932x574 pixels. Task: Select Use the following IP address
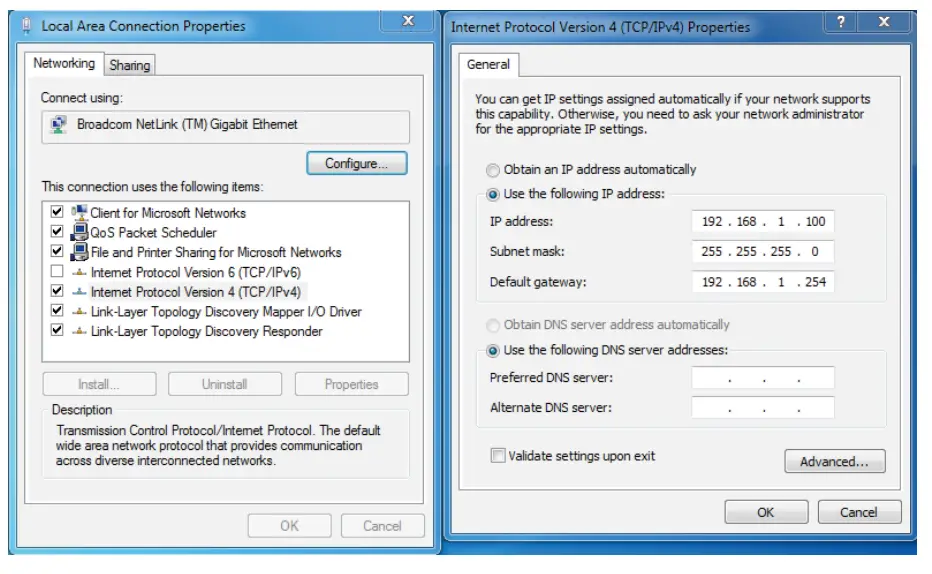(x=493, y=194)
